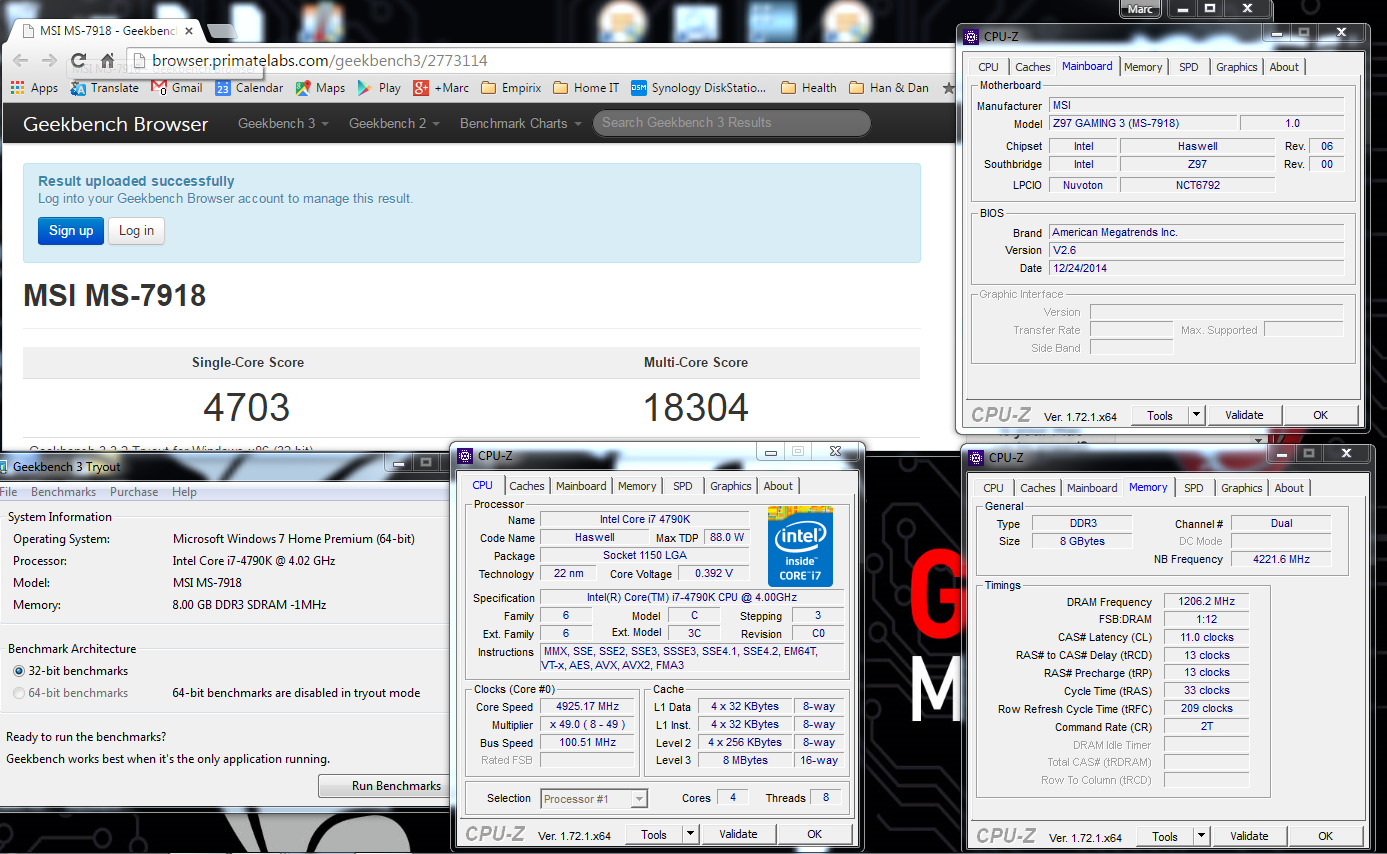Switch to SPD tab in the CPU window

point(682,486)
